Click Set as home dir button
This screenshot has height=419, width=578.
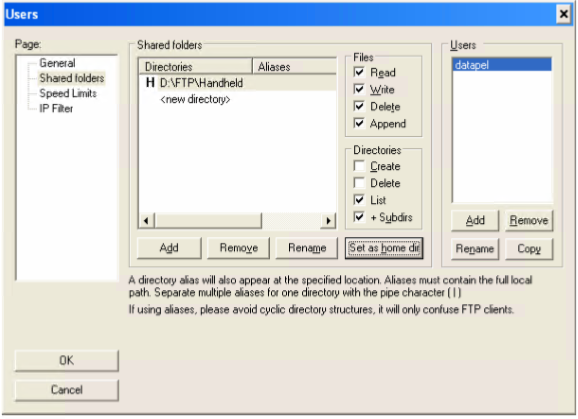pyautogui.click(x=384, y=248)
